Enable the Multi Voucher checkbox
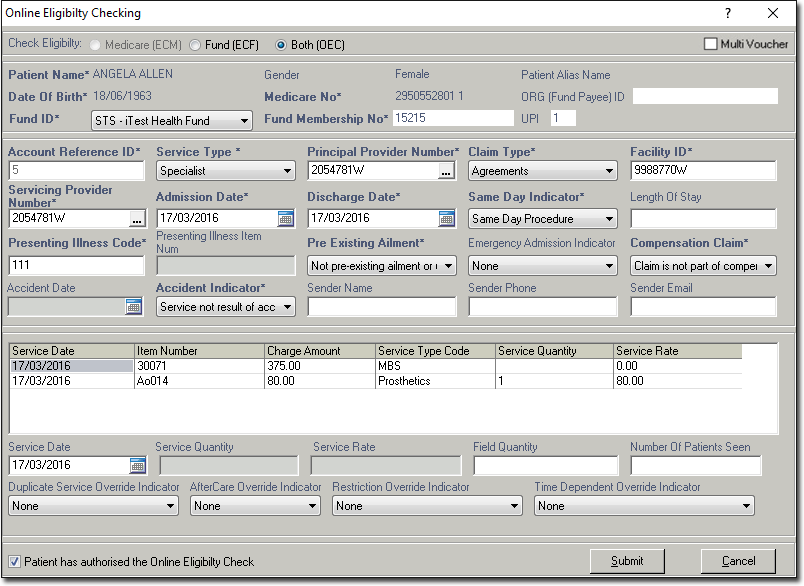The height and width of the screenshot is (586, 804). (711, 44)
